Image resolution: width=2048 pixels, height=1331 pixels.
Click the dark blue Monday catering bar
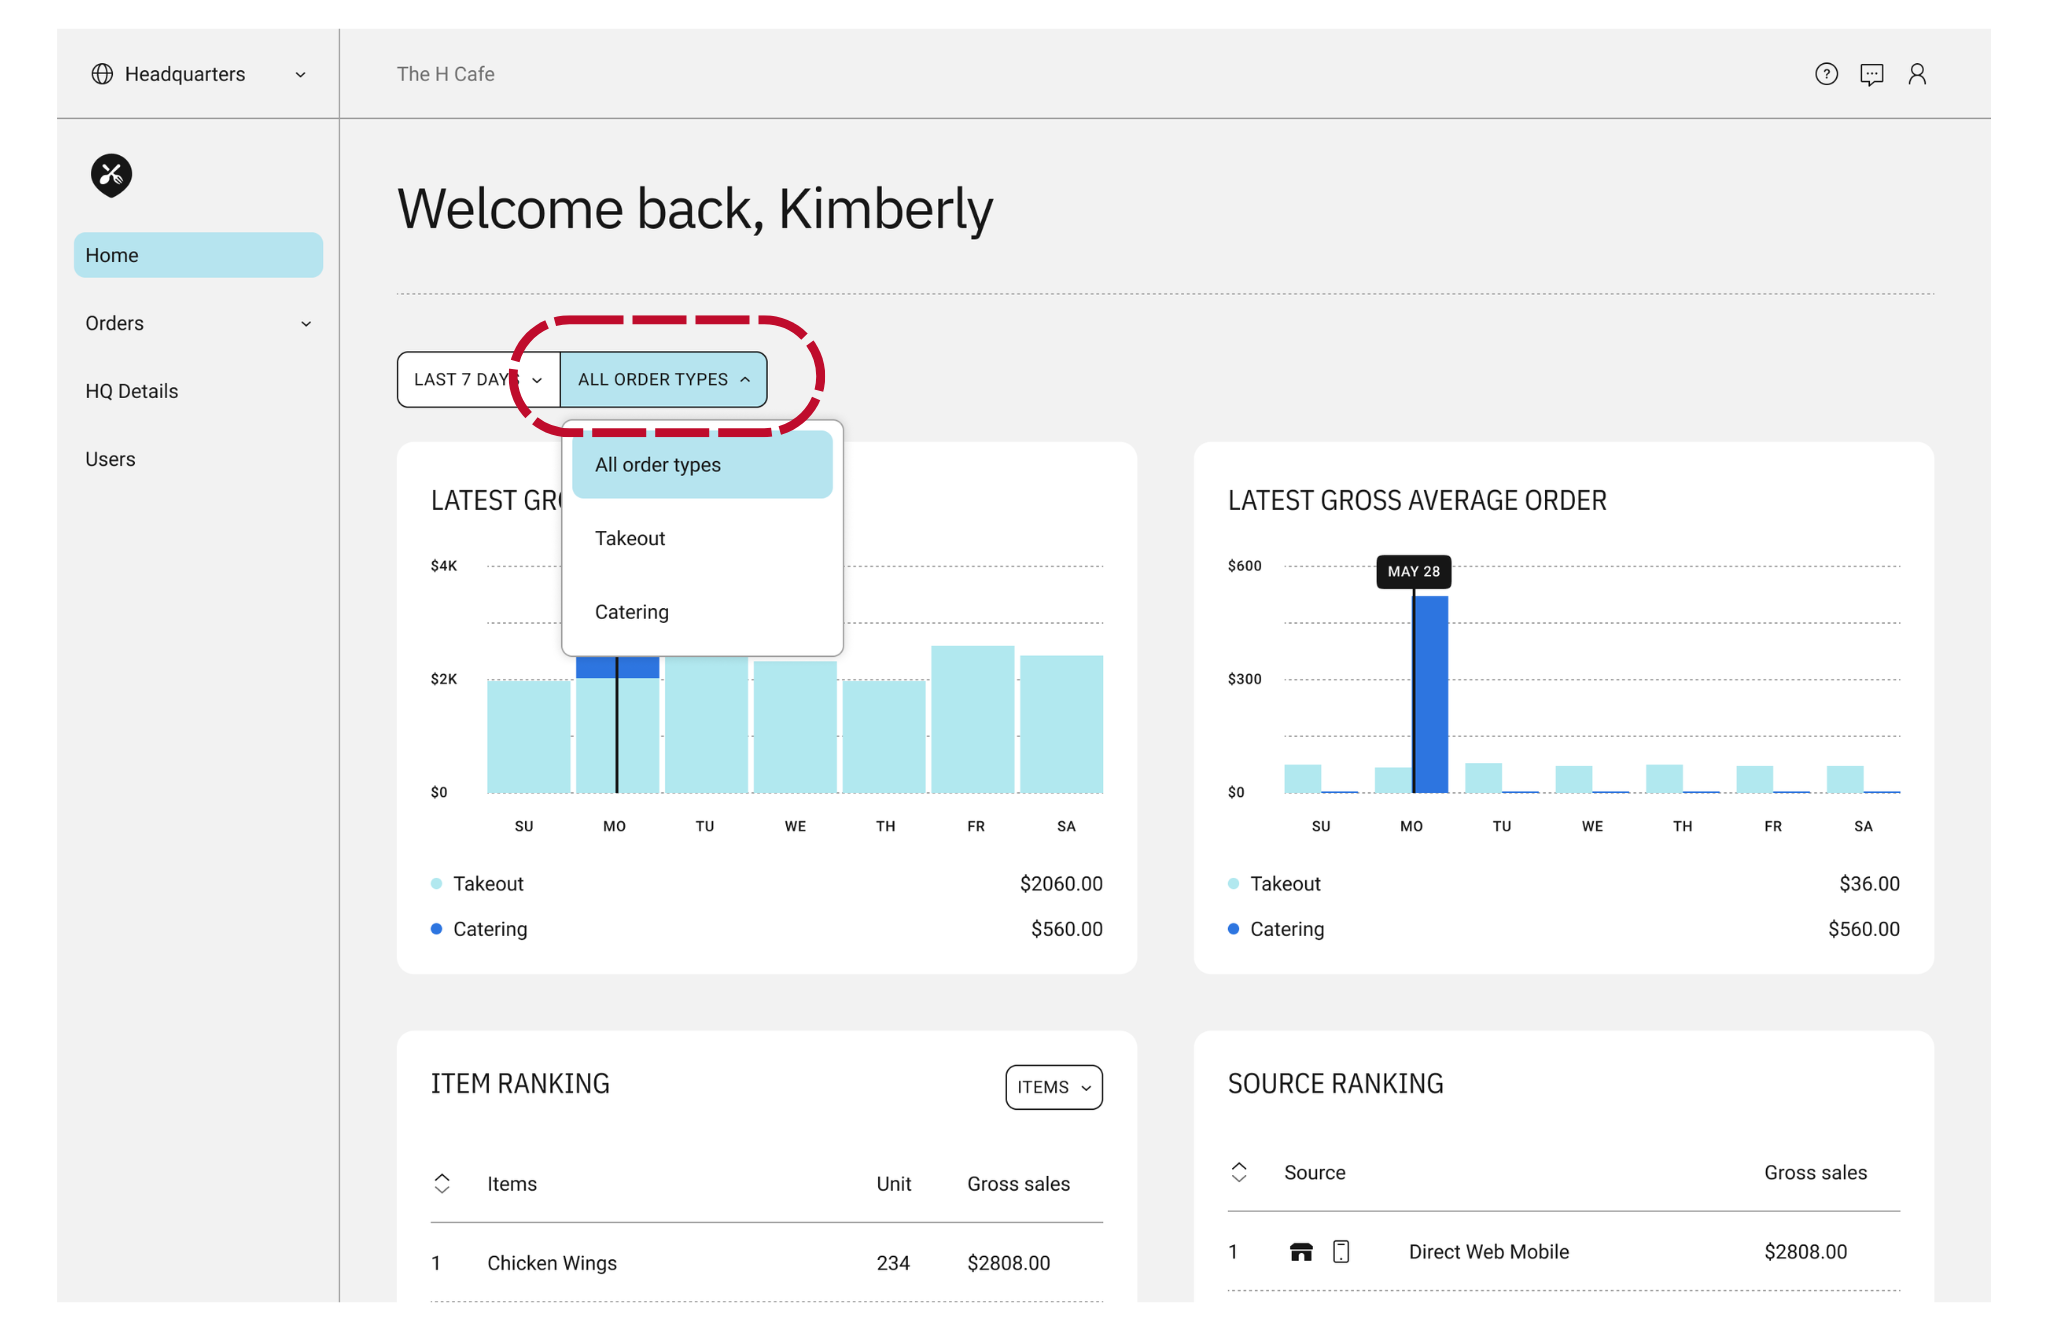coord(1431,694)
